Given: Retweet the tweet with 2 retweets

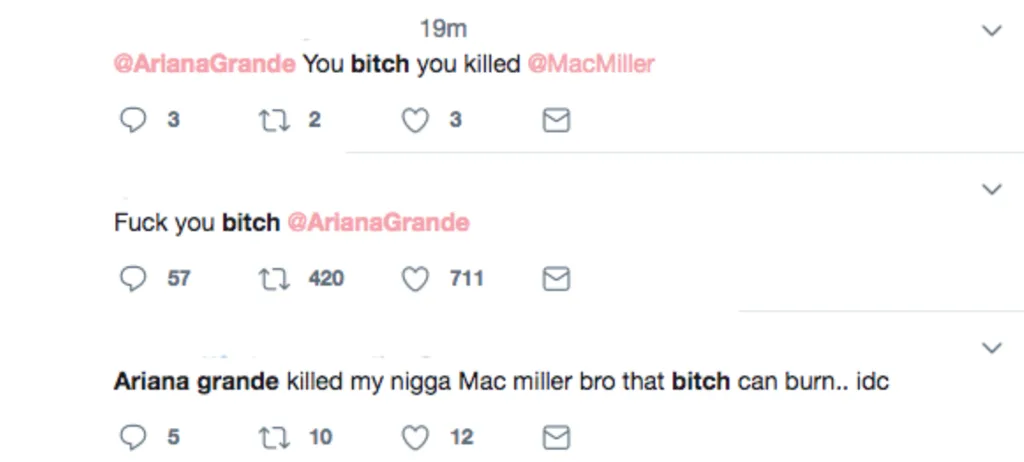Looking at the screenshot, I should point(274,120).
